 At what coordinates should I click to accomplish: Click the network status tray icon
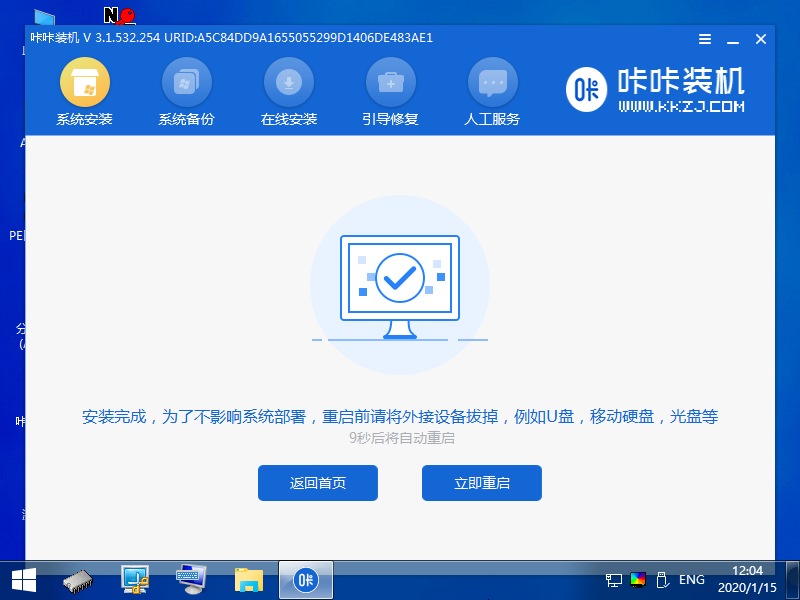coord(613,580)
